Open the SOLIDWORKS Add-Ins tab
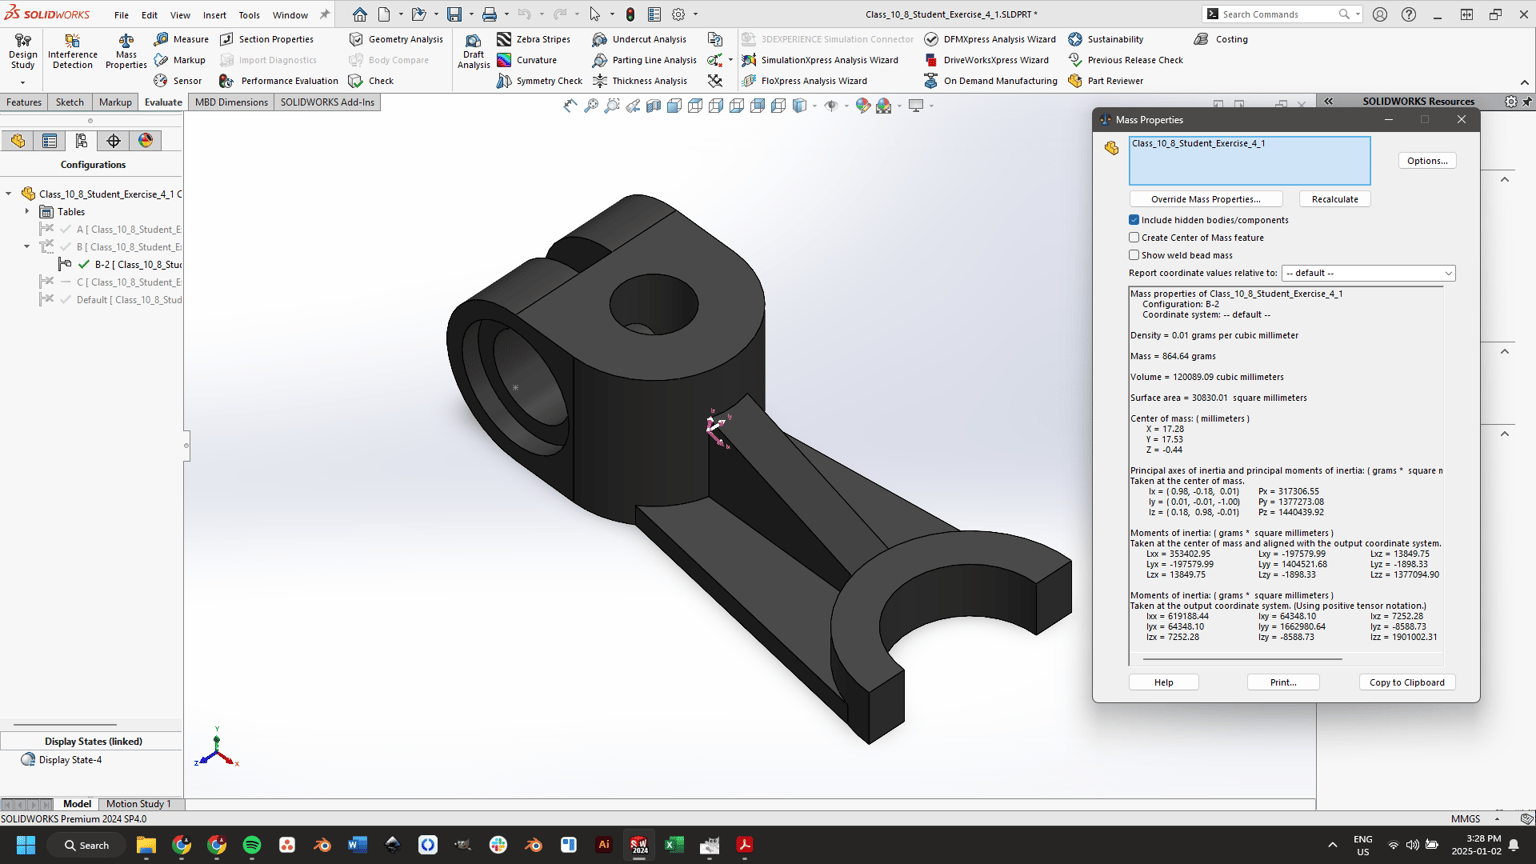This screenshot has height=864, width=1536. pos(327,102)
